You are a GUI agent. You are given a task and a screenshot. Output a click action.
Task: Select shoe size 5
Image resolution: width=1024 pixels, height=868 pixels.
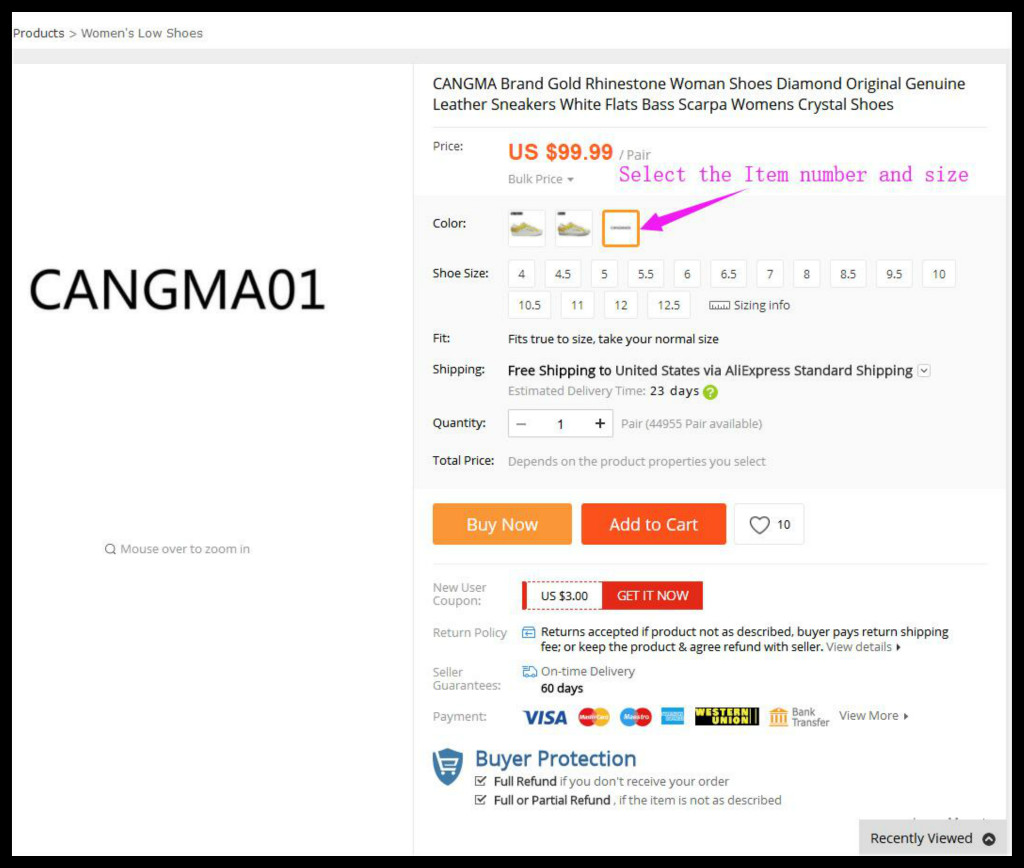click(x=604, y=274)
